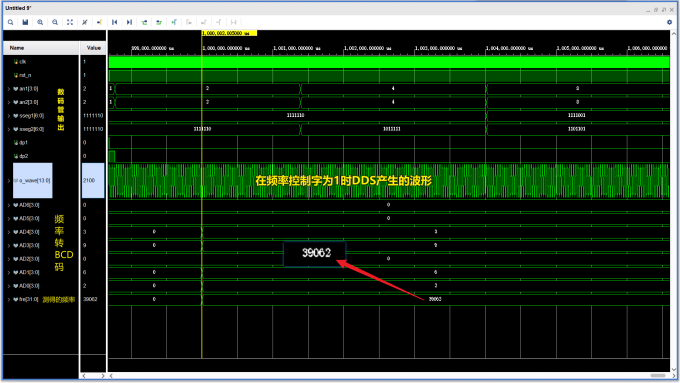The width and height of the screenshot is (680, 383).
Task: Go to previous signal transition
Action: (144, 22)
